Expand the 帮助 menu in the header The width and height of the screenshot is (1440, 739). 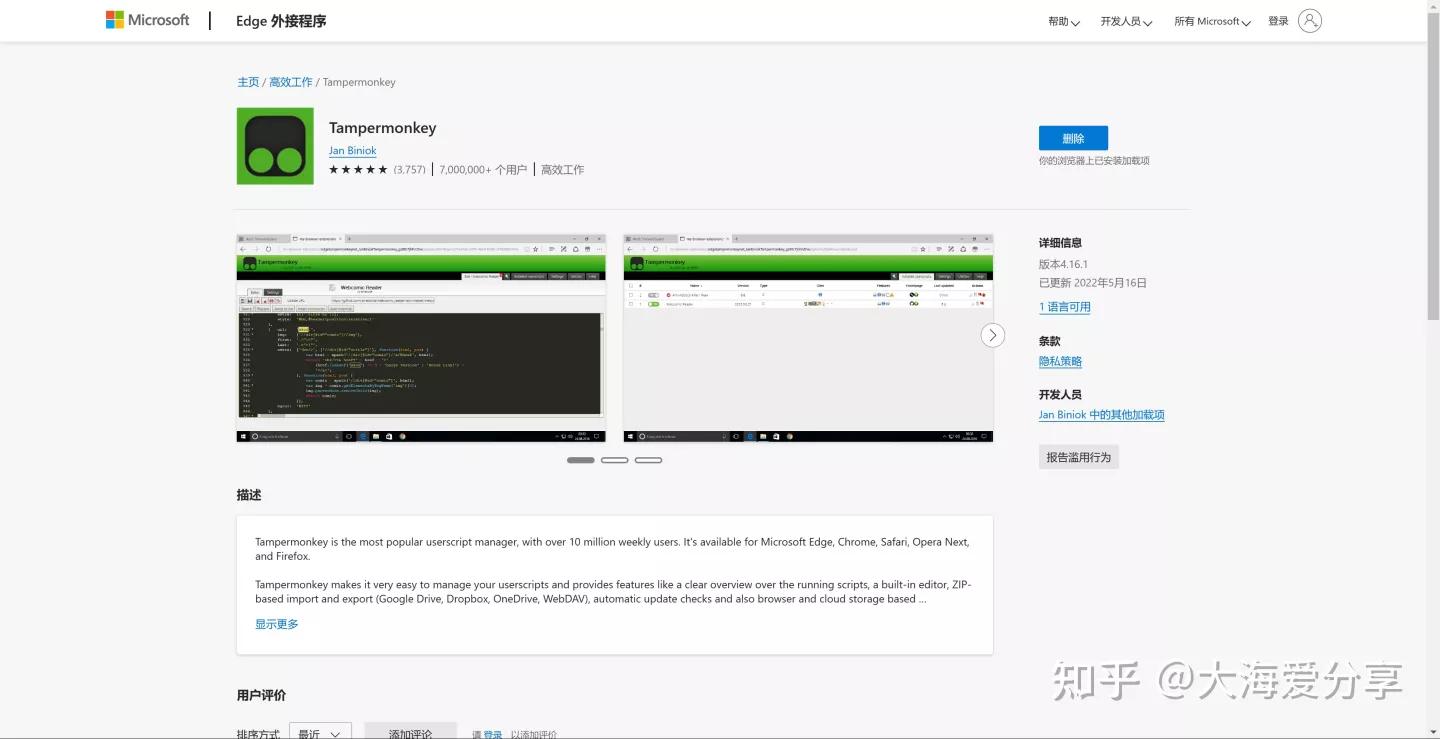click(x=1064, y=21)
